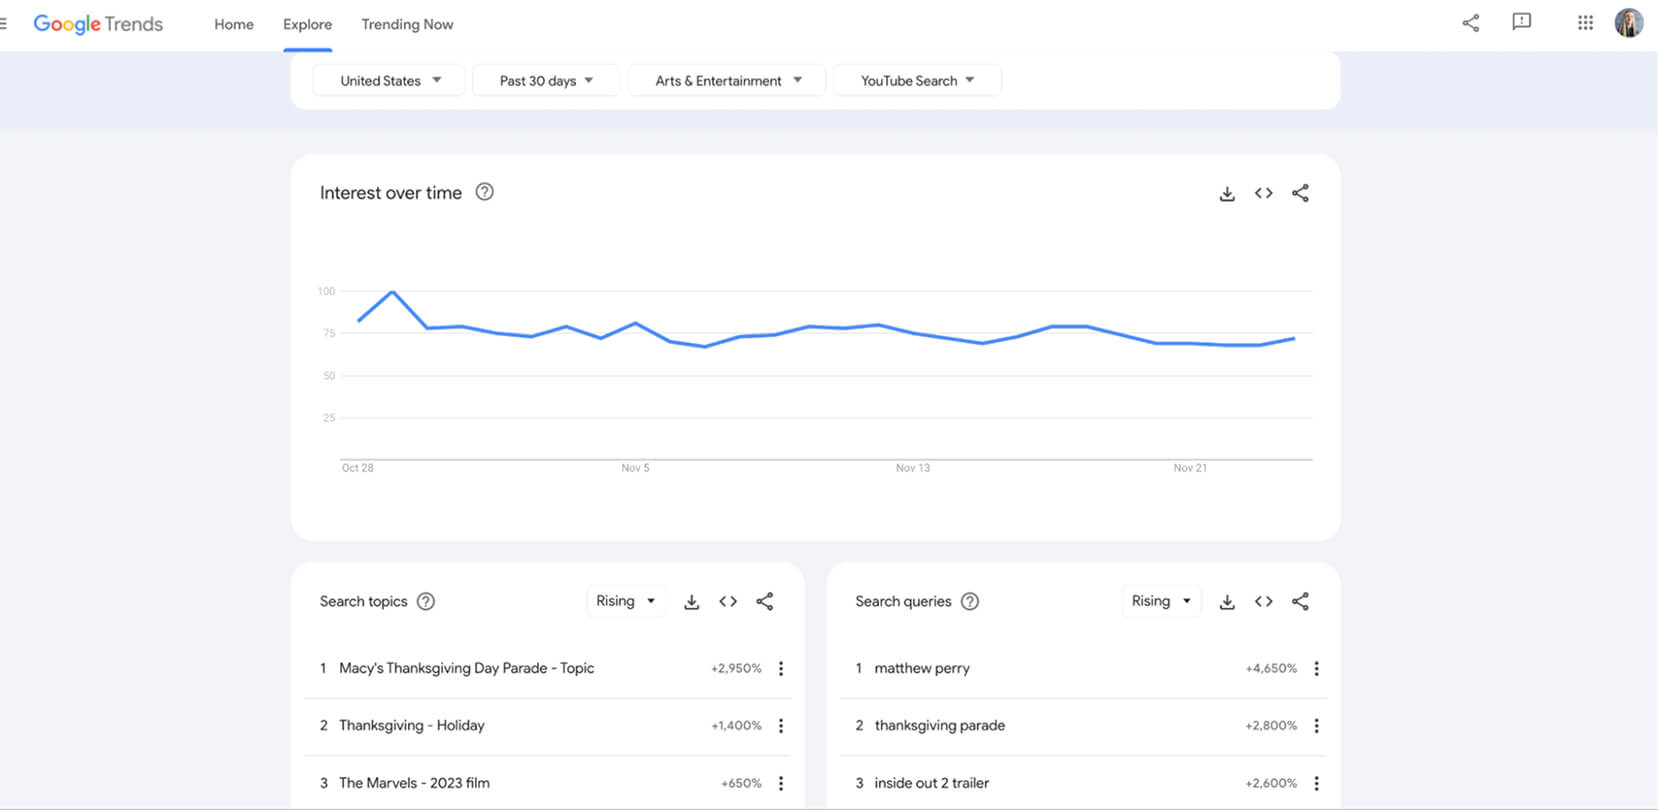Get embed code for Interest over time chart
This screenshot has height=811, width=1658.
click(1263, 193)
